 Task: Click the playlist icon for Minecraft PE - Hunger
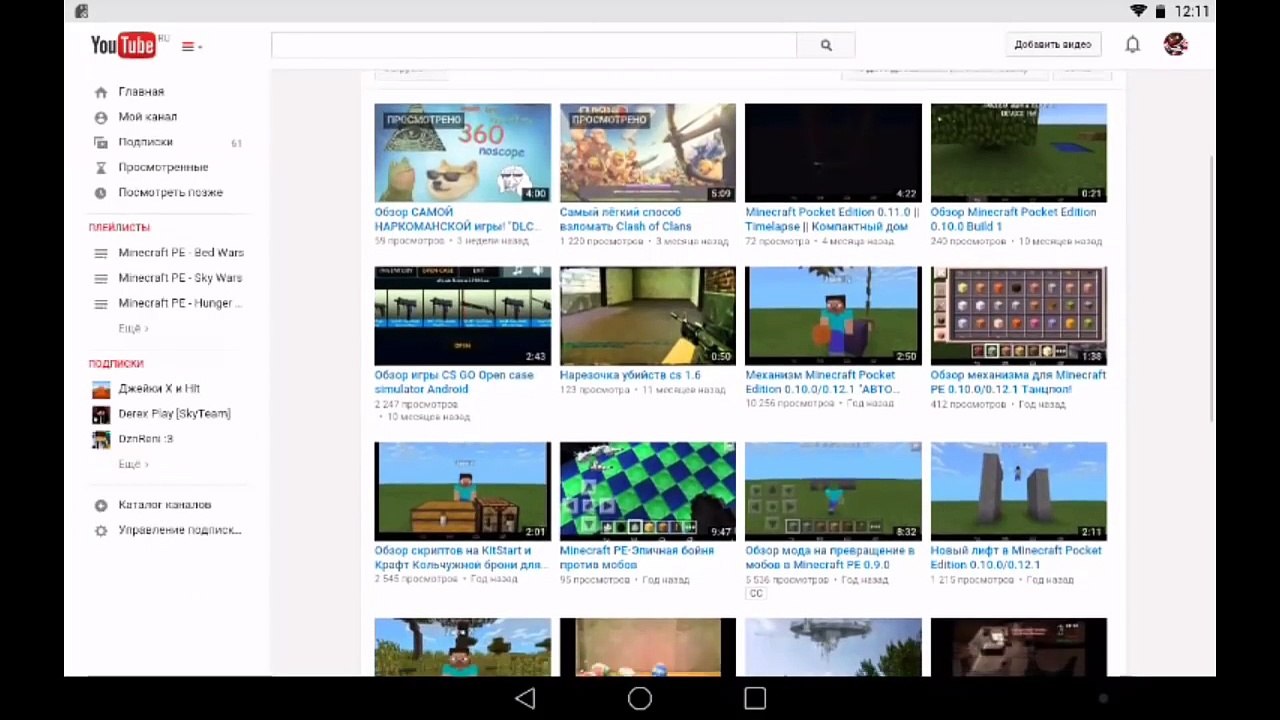pyautogui.click(x=101, y=303)
